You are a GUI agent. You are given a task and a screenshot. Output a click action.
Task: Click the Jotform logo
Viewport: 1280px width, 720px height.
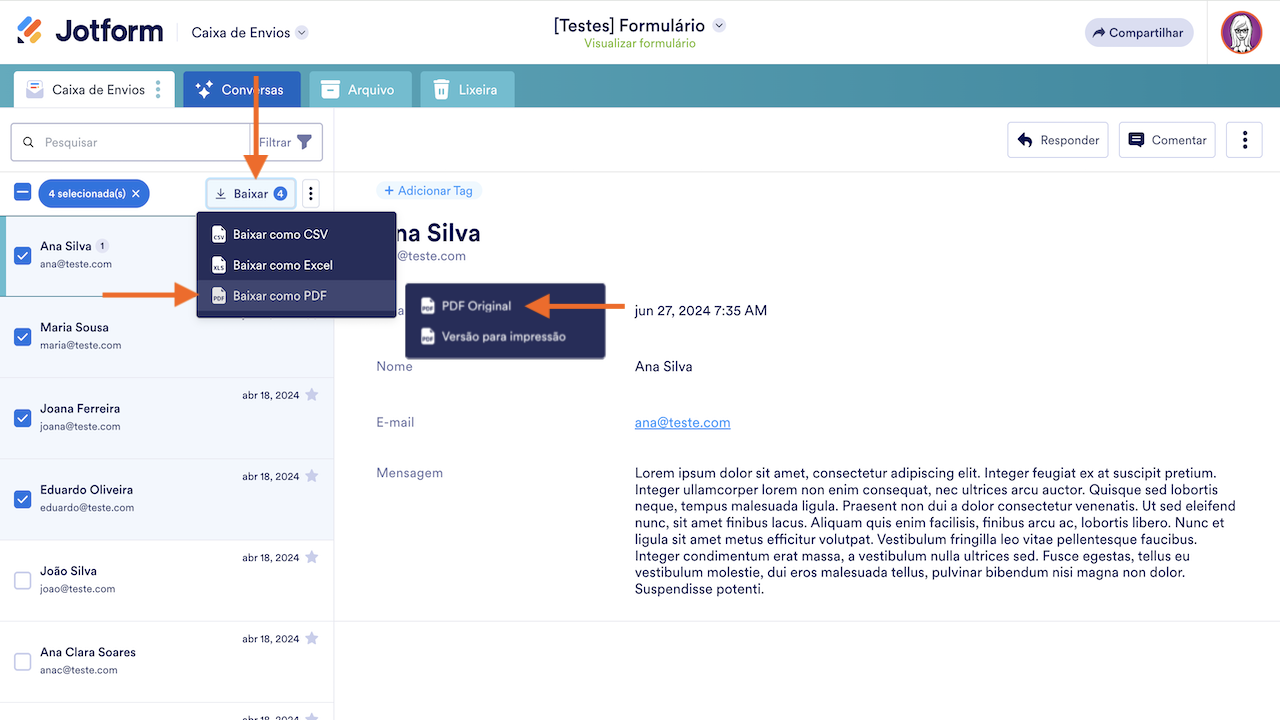point(90,31)
